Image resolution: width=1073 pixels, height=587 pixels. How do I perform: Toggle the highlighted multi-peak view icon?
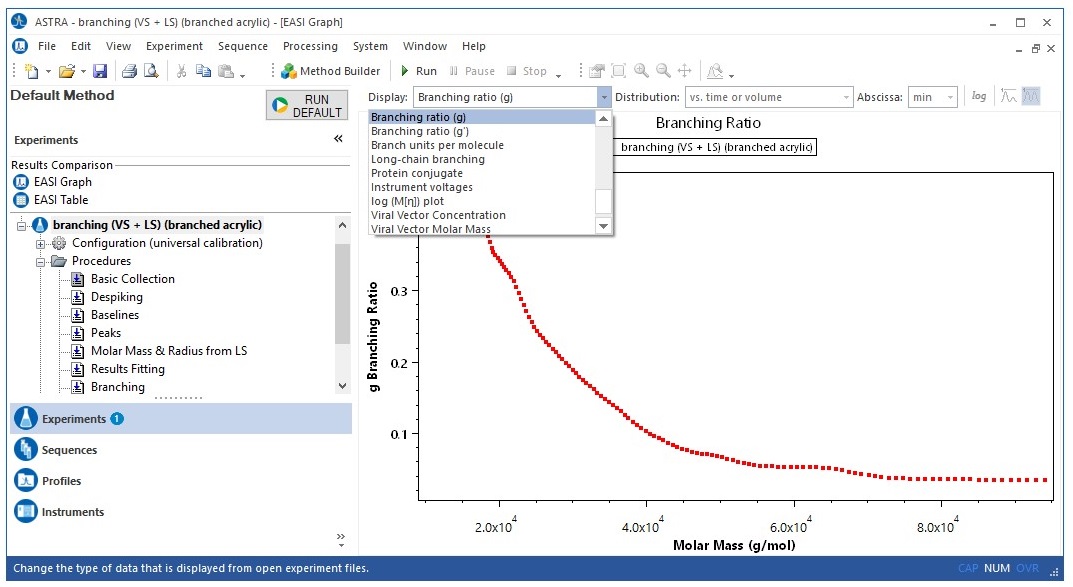[1031, 96]
